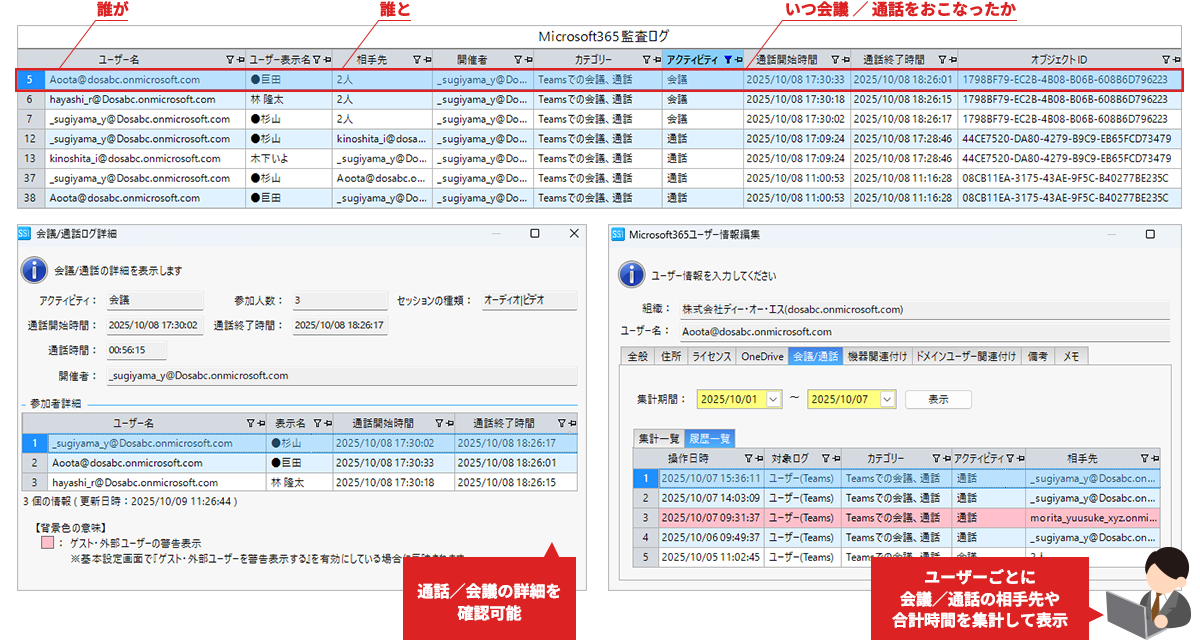
Task: Click the pink guest warning color swatch
Action: click(x=47, y=541)
